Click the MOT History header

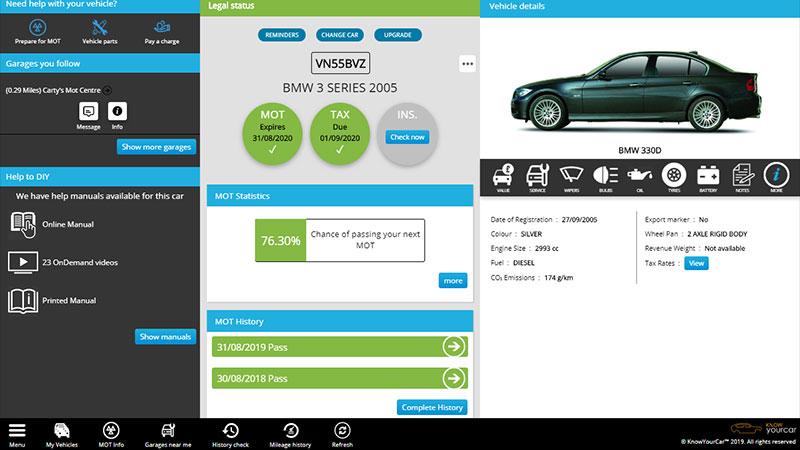pyautogui.click(x=340, y=321)
